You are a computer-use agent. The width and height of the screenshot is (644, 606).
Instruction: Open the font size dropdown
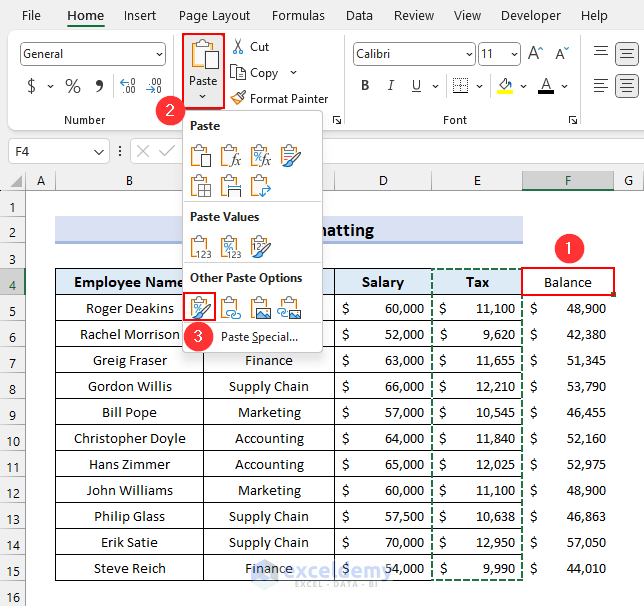click(x=512, y=54)
